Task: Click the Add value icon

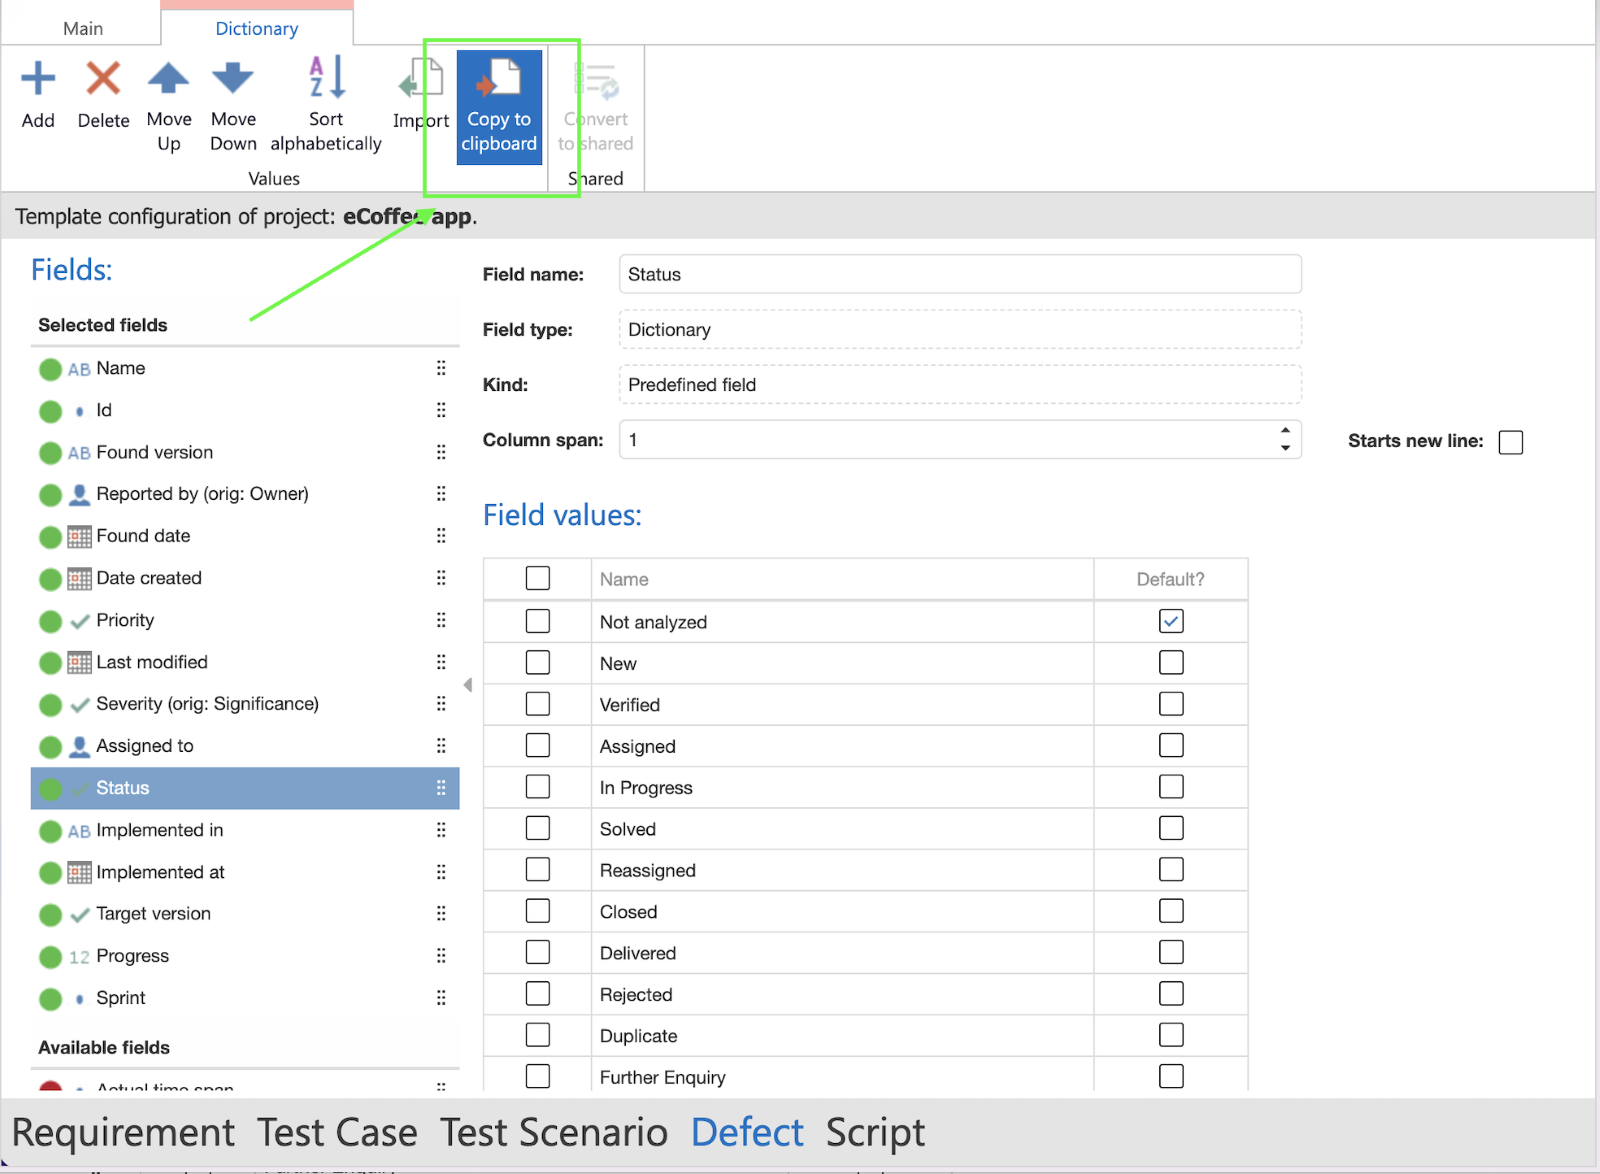Action: (38, 79)
